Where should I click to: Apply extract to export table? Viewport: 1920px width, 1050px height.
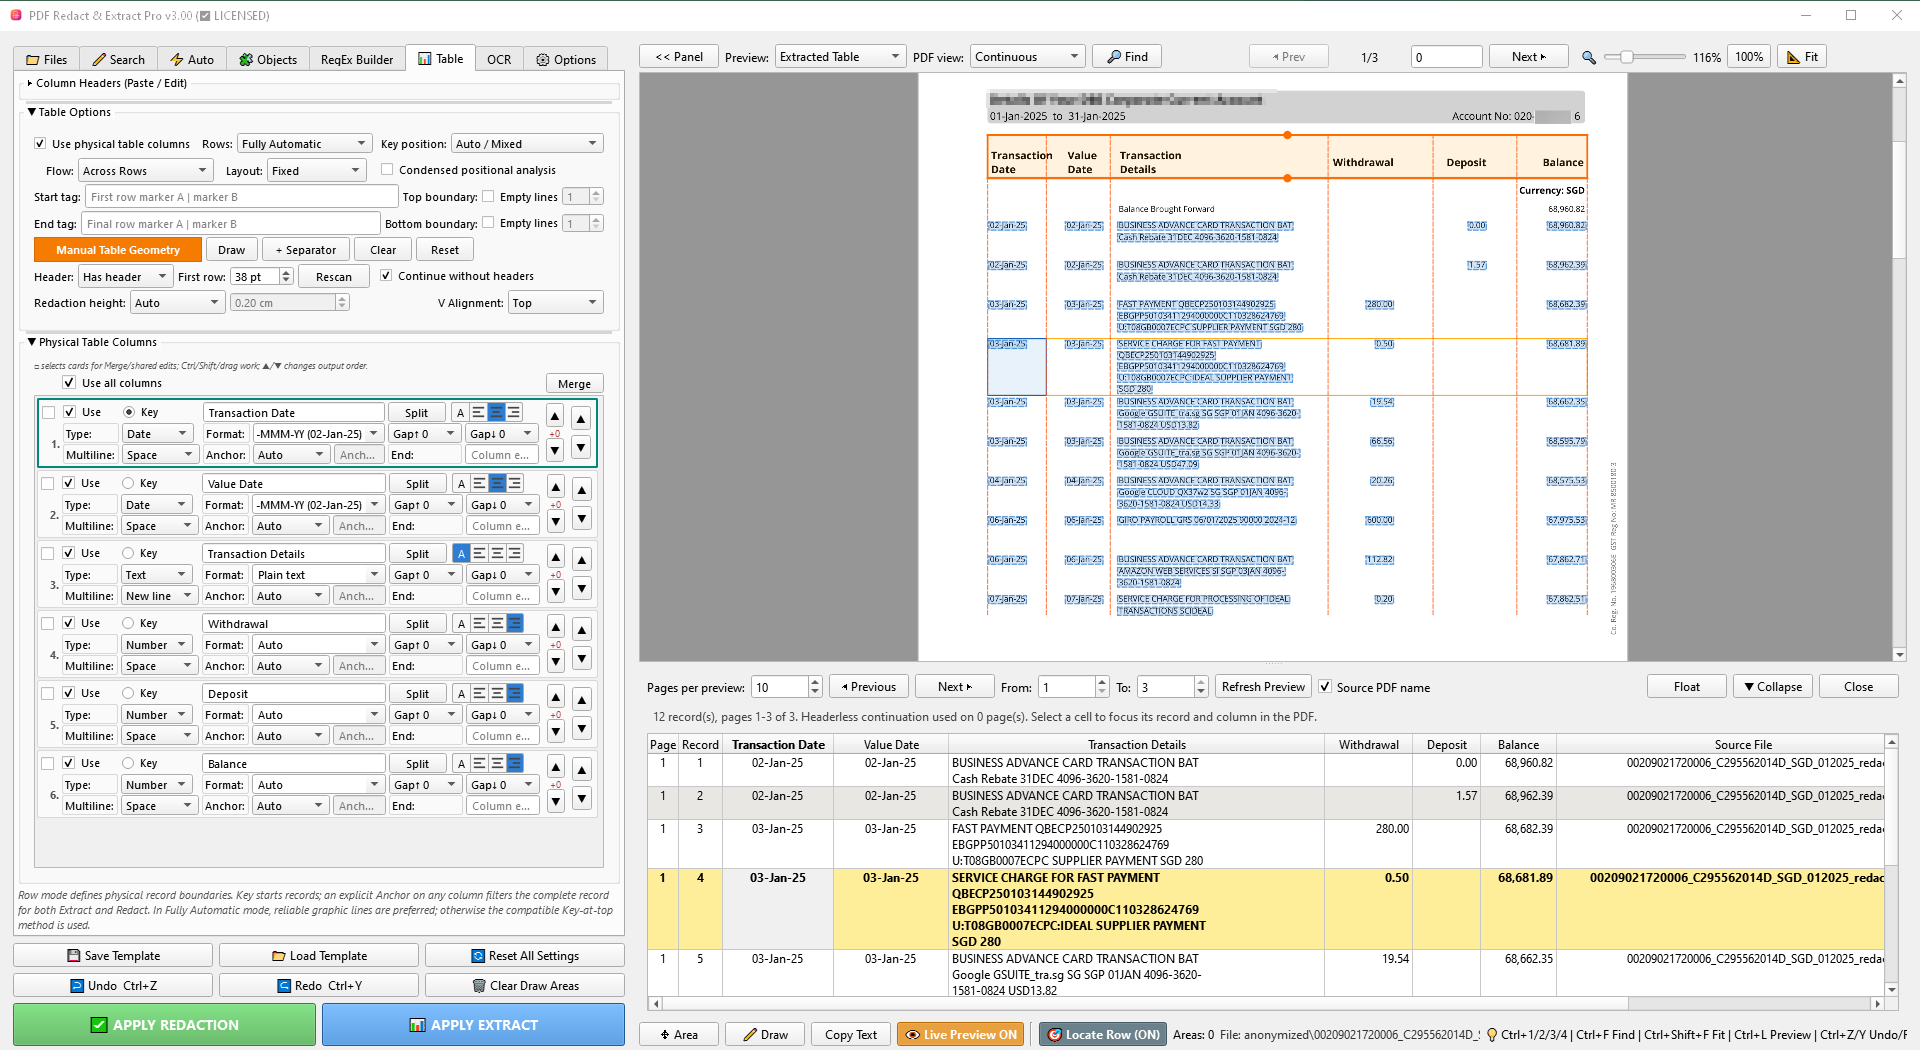(473, 1025)
